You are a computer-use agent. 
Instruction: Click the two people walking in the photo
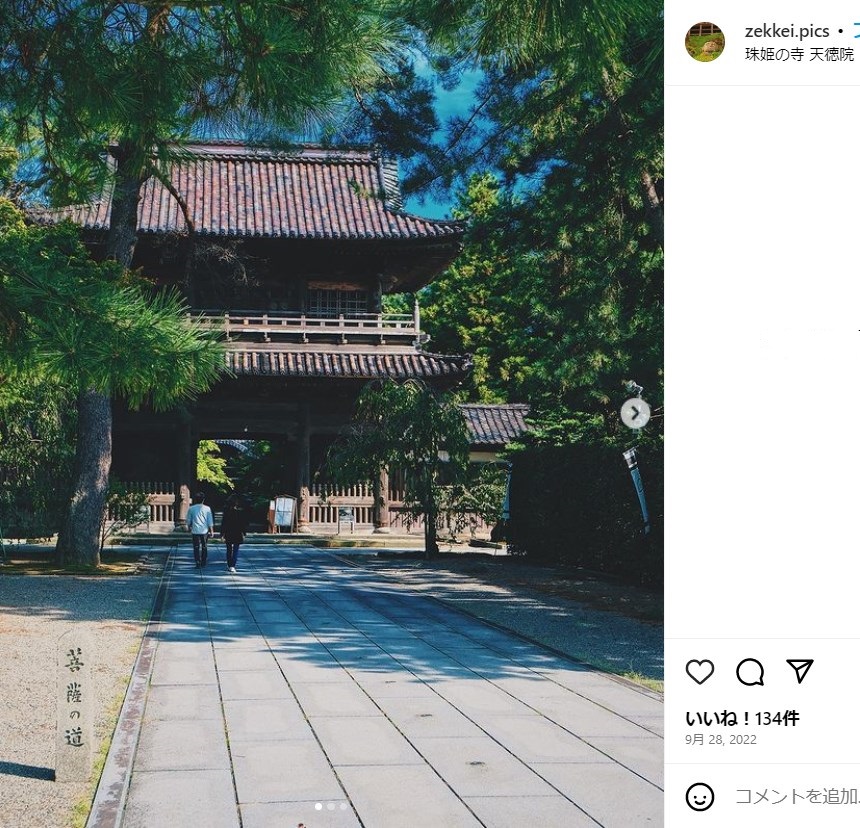tap(216, 531)
